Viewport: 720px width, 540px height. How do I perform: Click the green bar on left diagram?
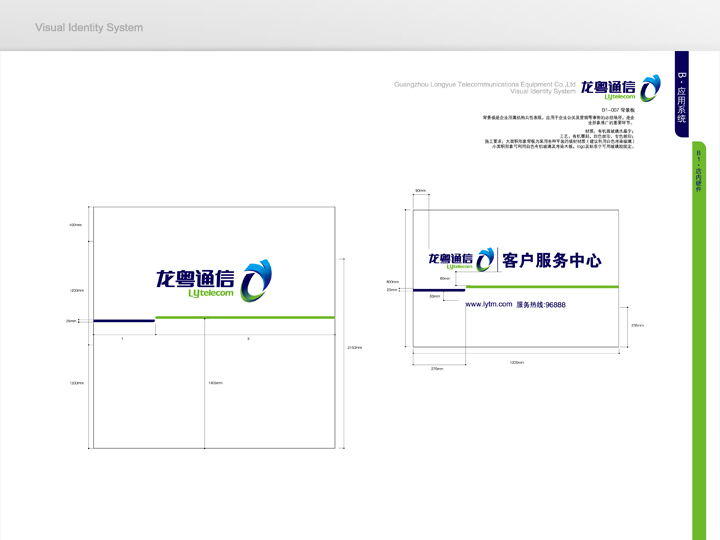pyautogui.click(x=245, y=317)
